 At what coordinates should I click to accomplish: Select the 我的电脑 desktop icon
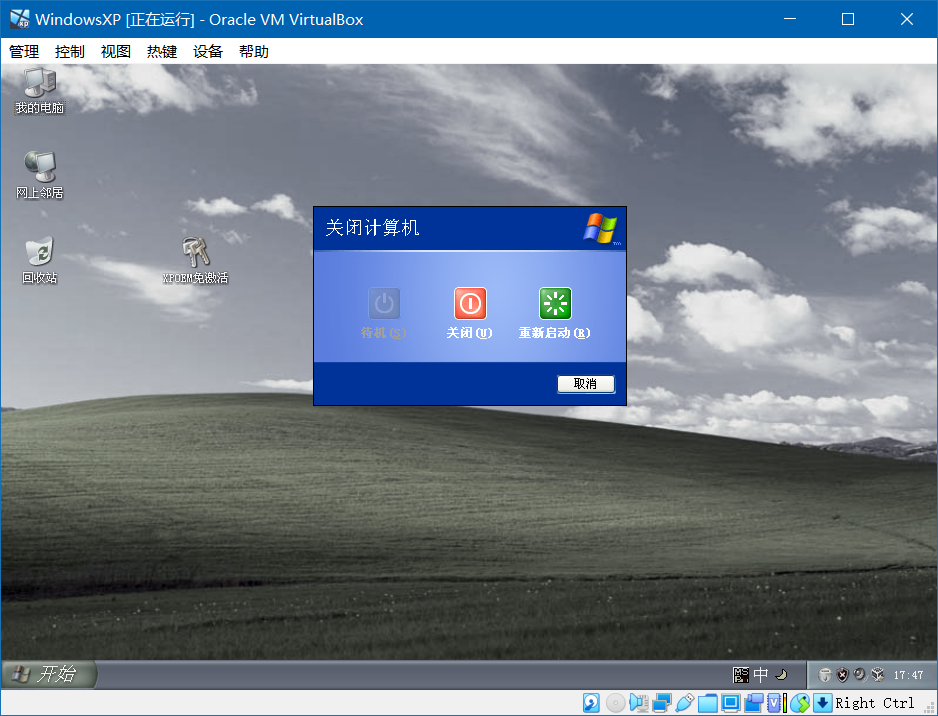pos(39,91)
